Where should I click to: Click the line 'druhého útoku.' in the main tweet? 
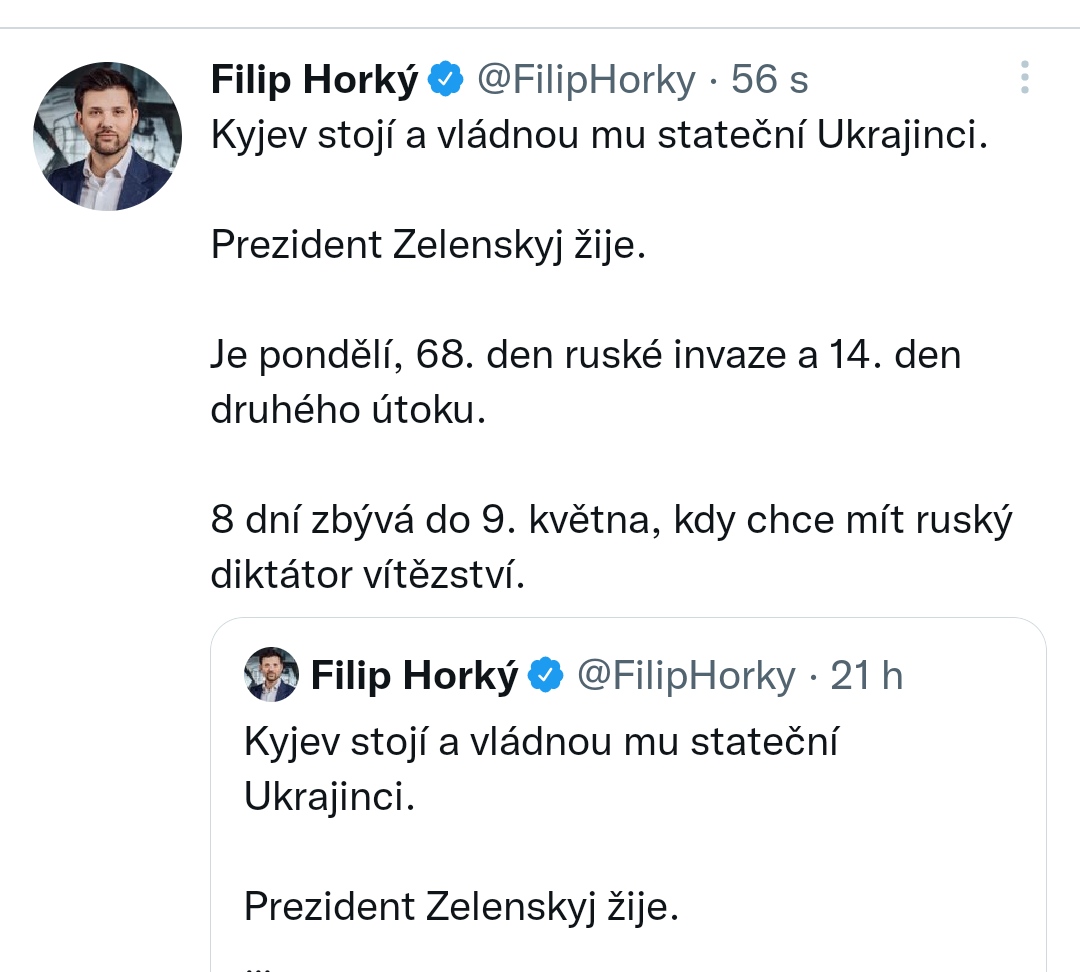tap(348, 410)
